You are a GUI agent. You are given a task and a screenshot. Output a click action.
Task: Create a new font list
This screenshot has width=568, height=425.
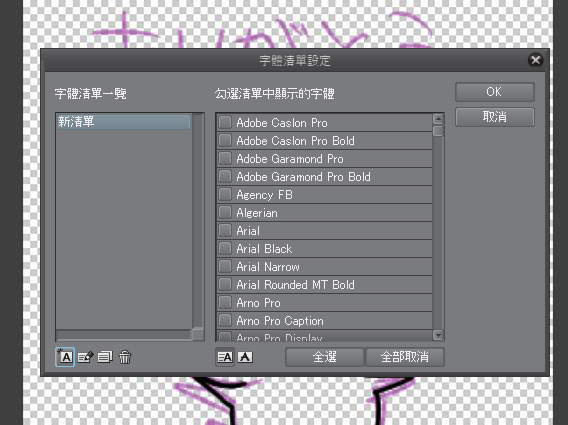65,357
